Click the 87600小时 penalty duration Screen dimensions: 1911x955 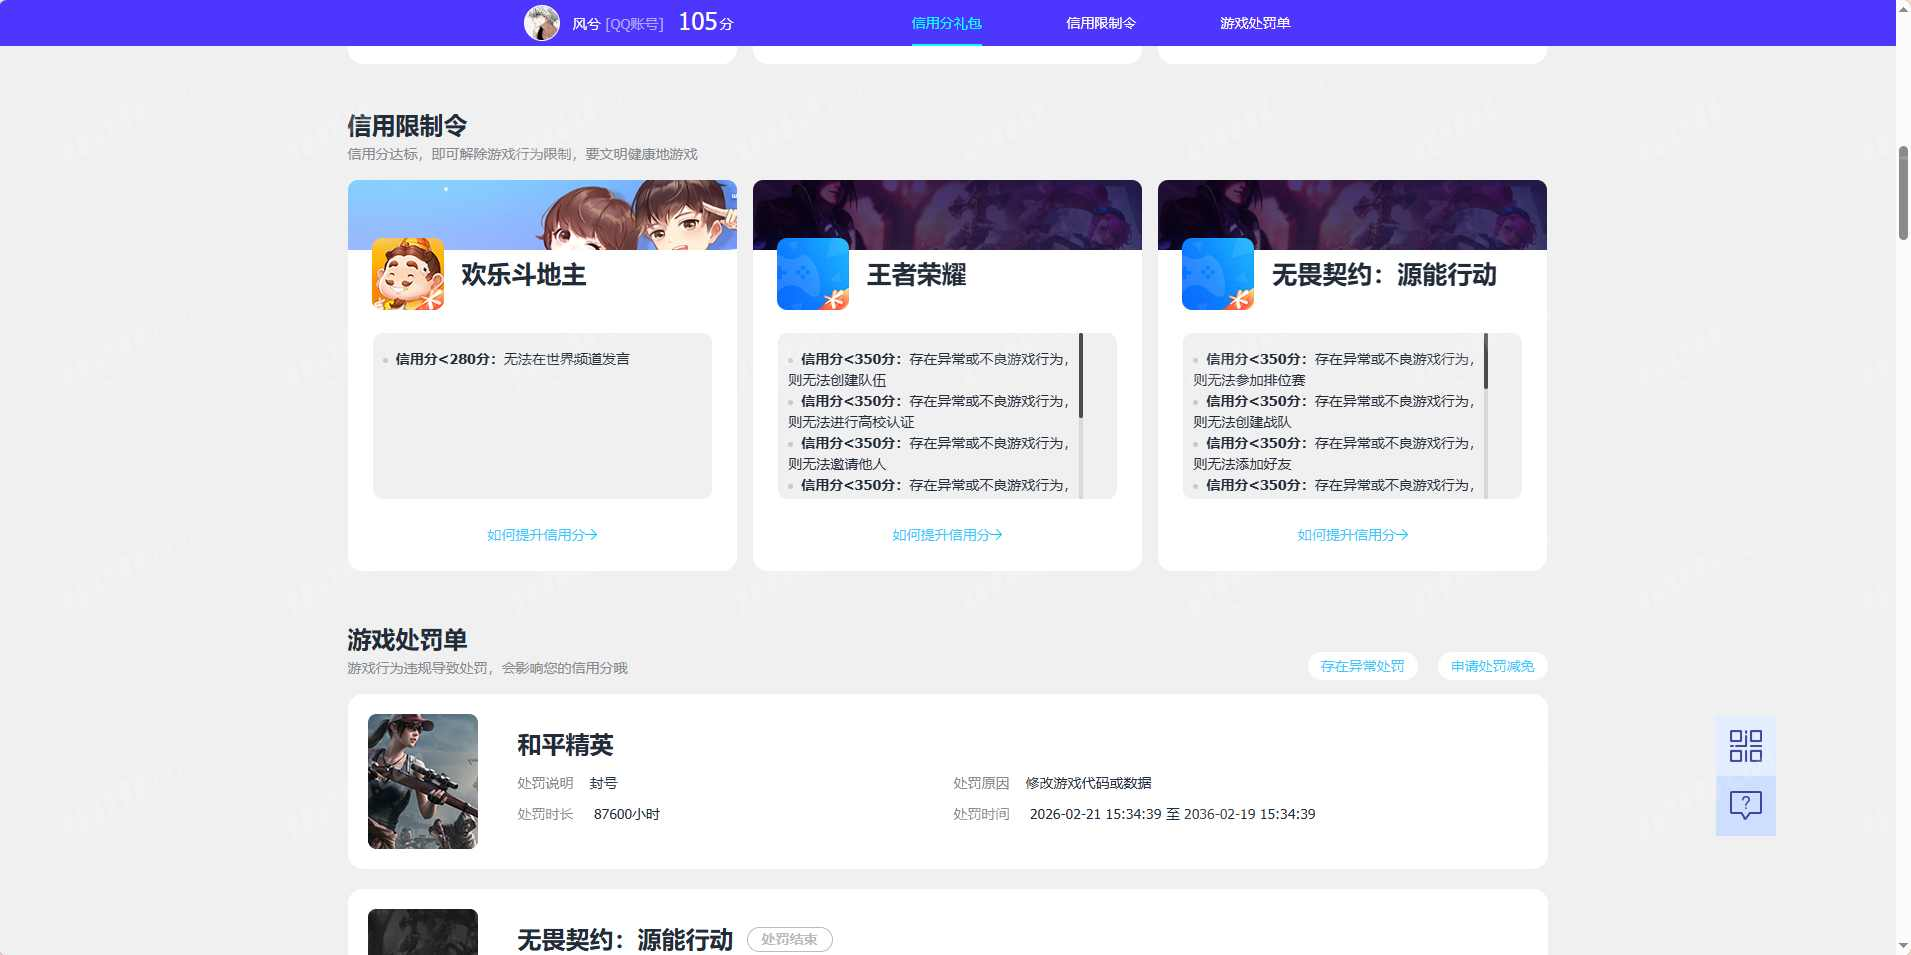pos(627,814)
